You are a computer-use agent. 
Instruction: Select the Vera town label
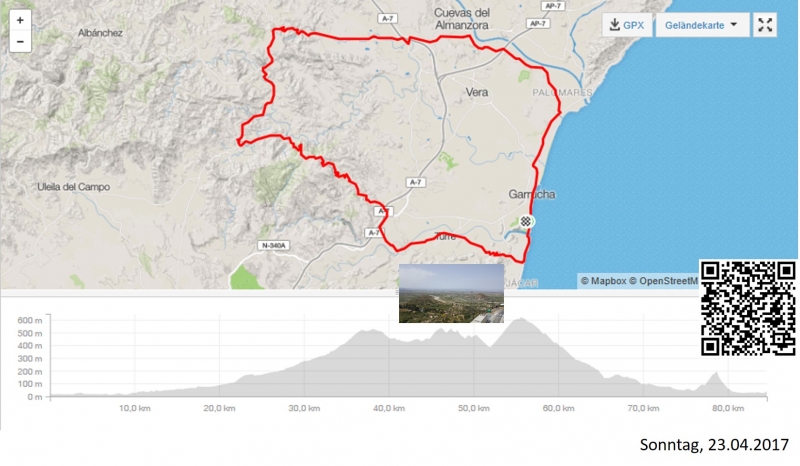477,92
